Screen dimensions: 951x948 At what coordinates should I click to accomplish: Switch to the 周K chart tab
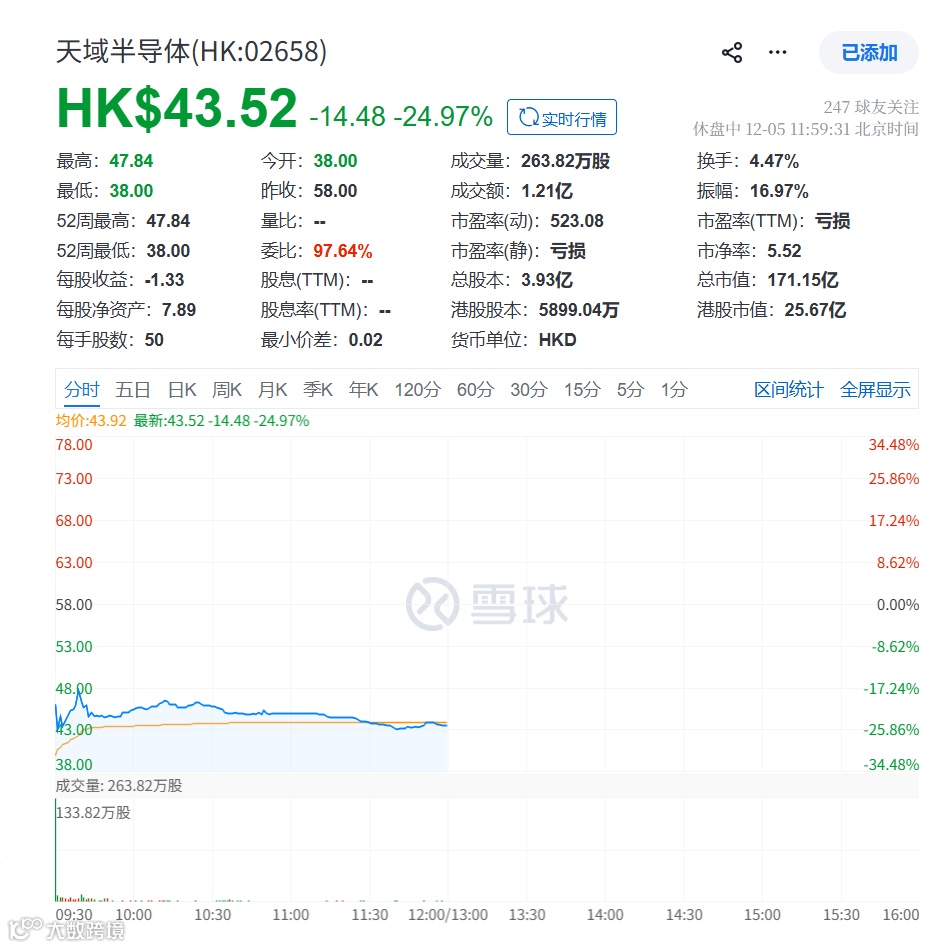tap(227, 389)
